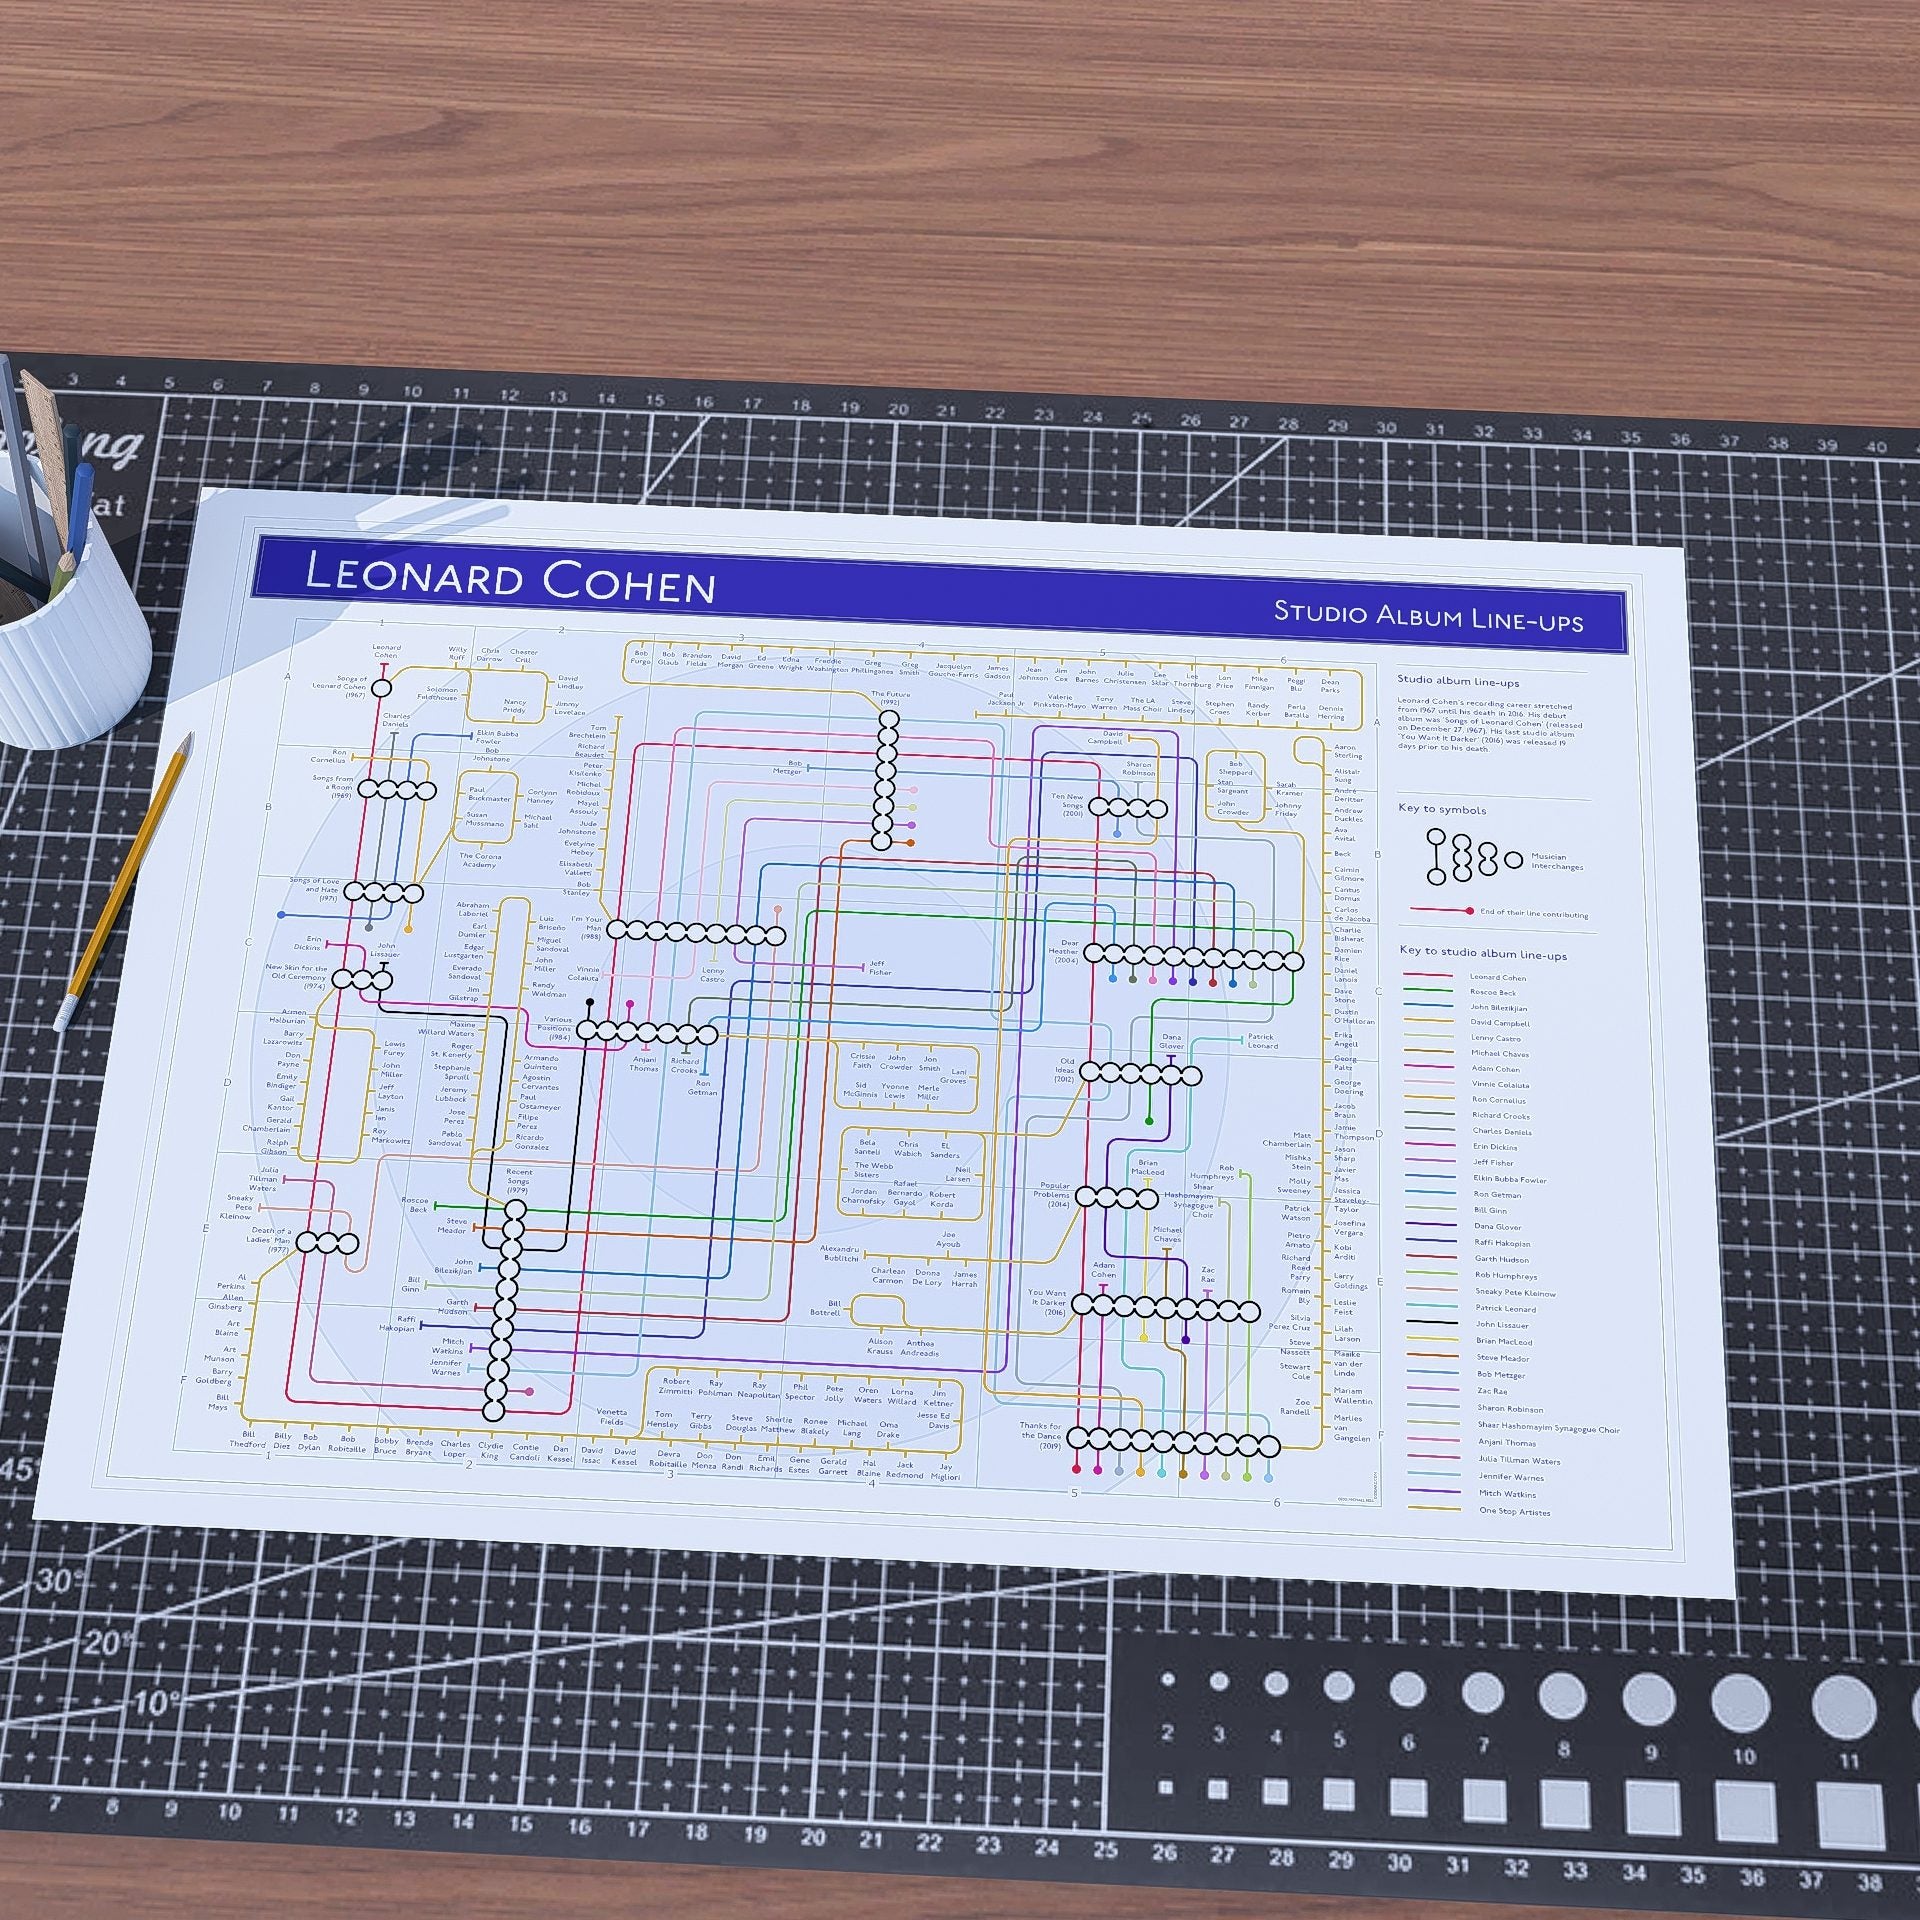Click the "Aaron Sterling" name on the map
The height and width of the screenshot is (1920, 1920).
1346,752
